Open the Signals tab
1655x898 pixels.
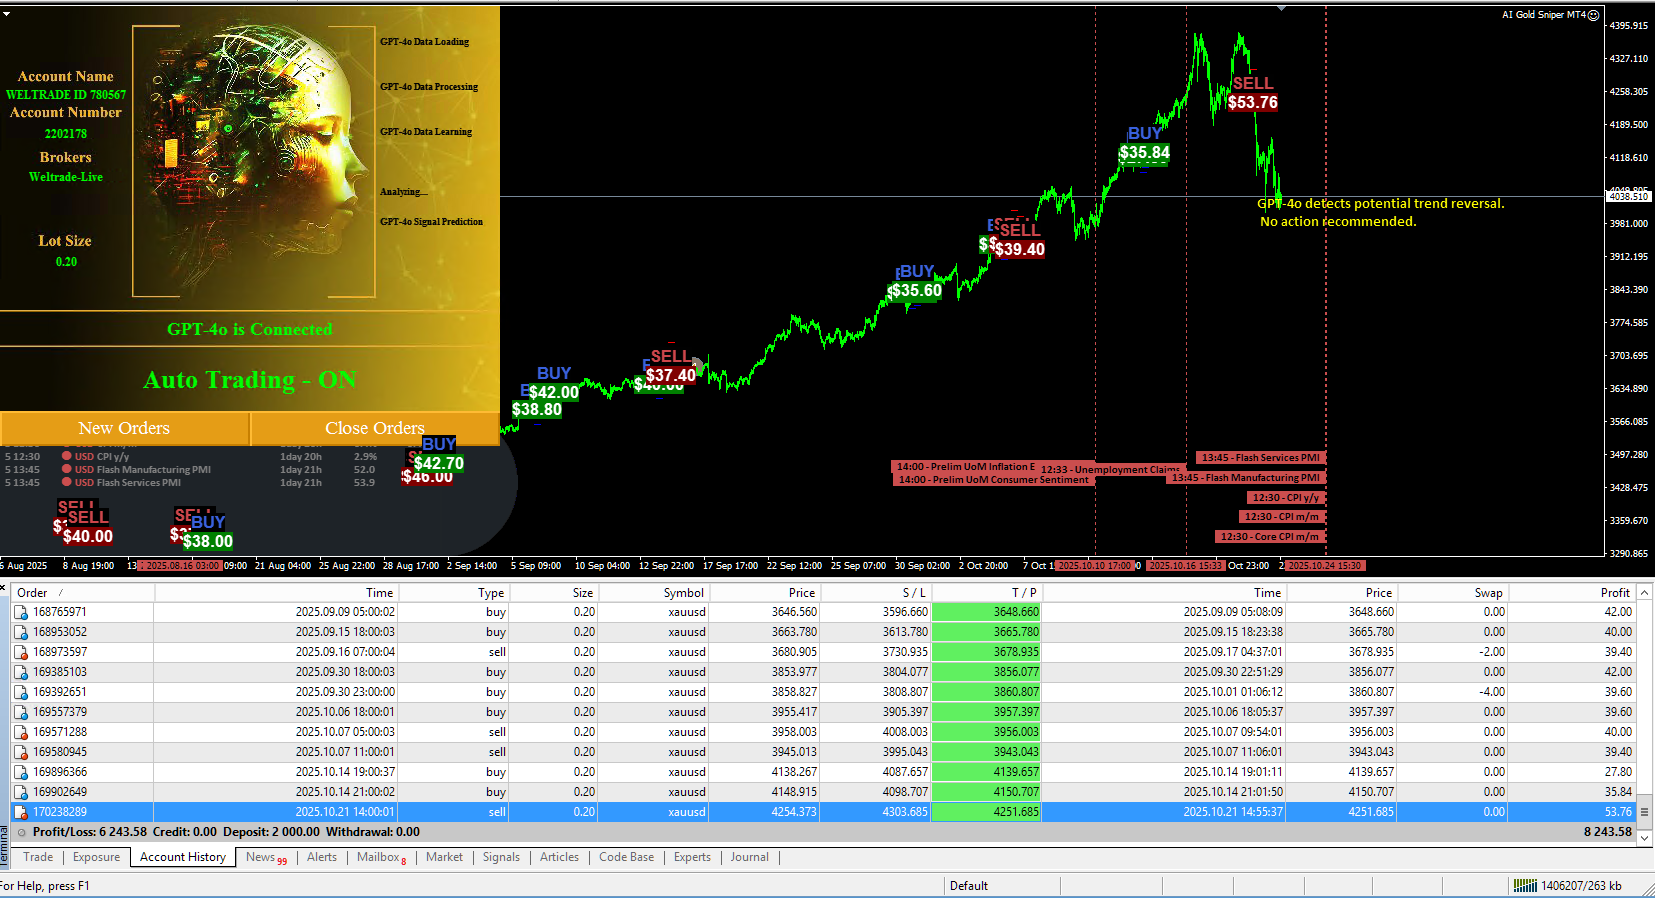pos(501,857)
